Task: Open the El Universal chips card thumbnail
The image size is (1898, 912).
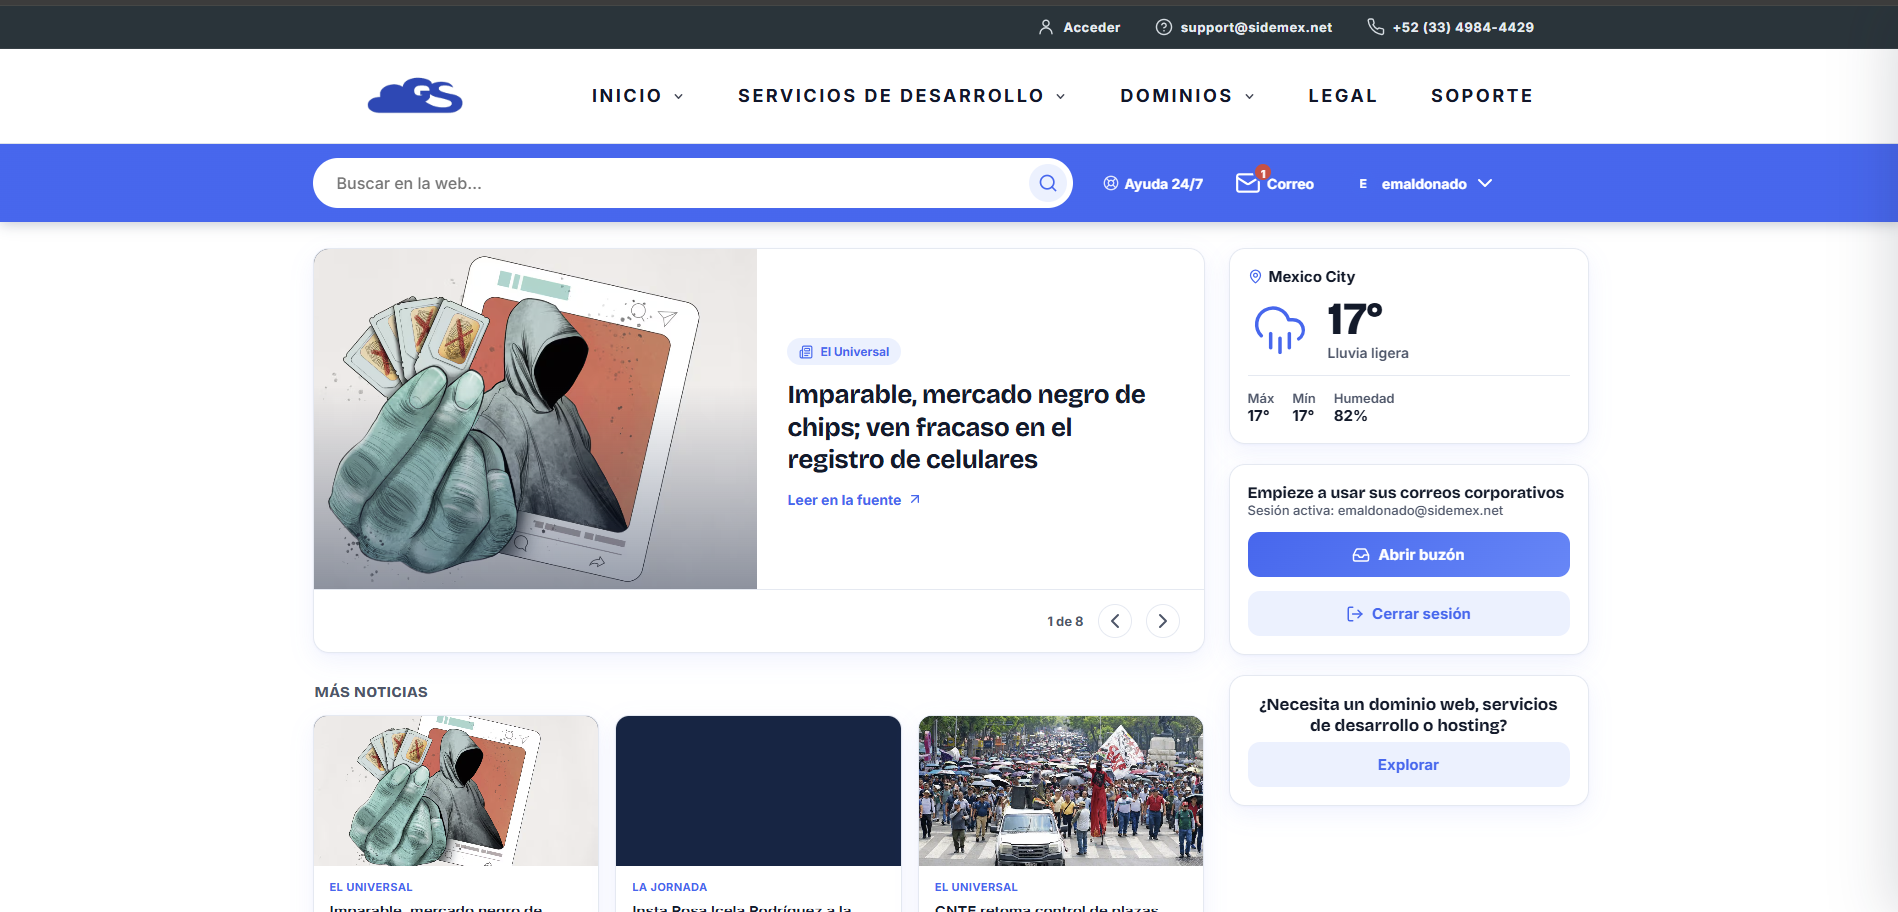Action: point(456,791)
